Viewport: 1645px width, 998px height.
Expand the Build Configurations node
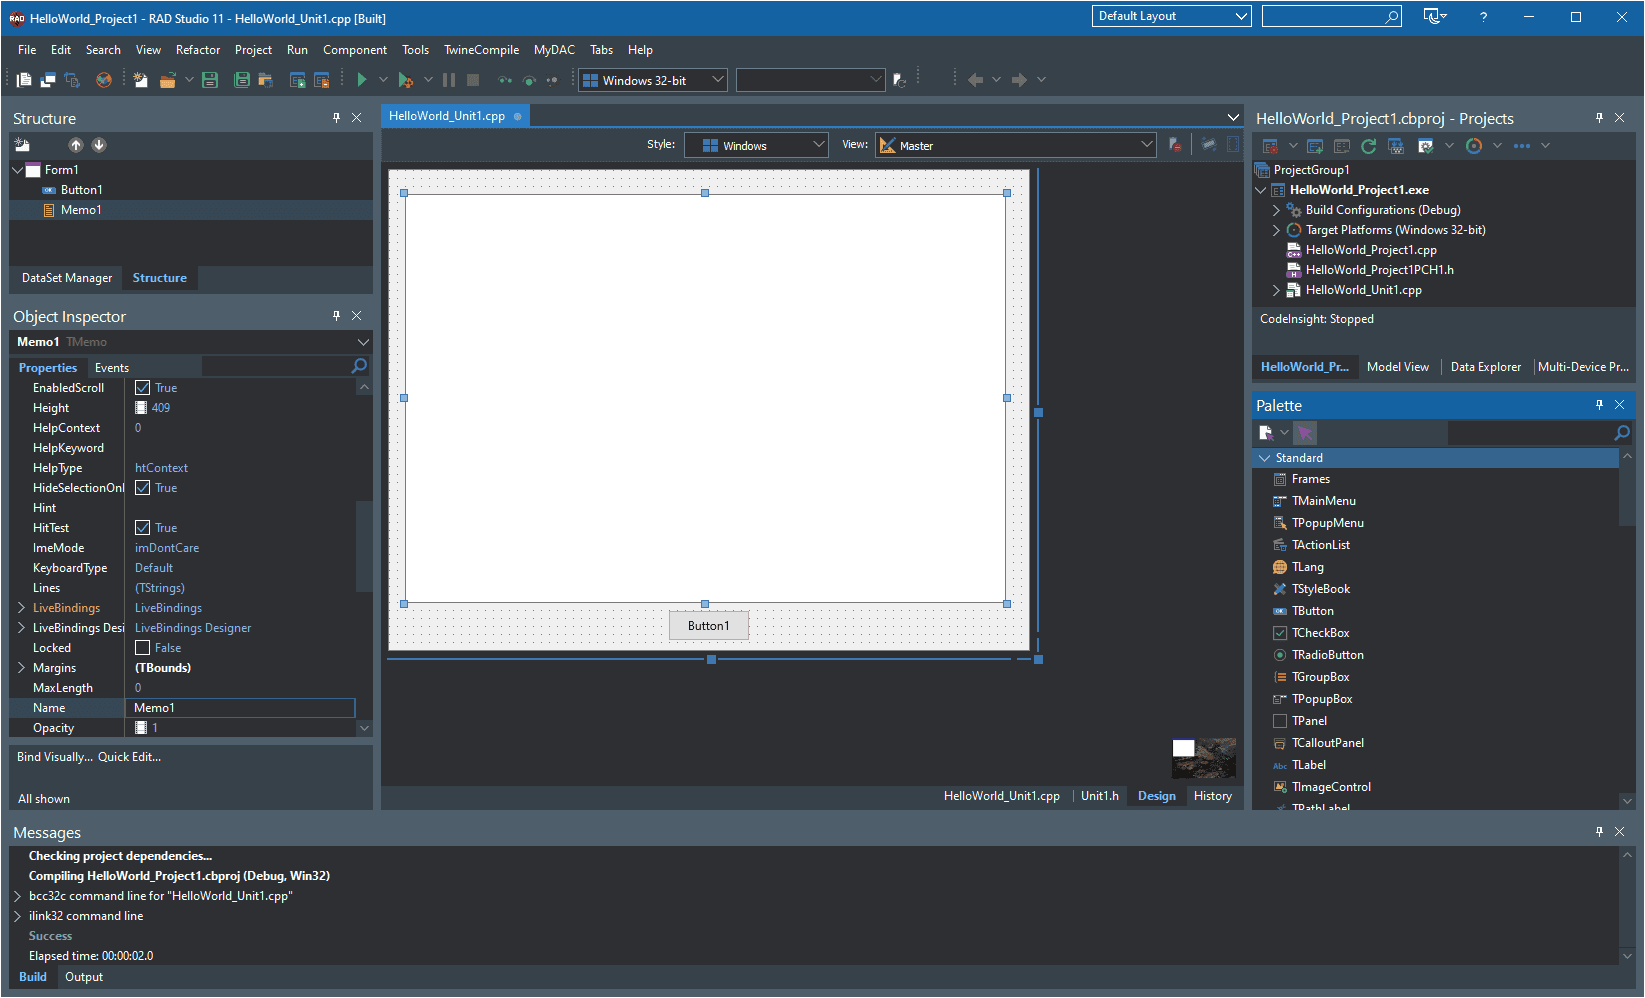tap(1276, 210)
